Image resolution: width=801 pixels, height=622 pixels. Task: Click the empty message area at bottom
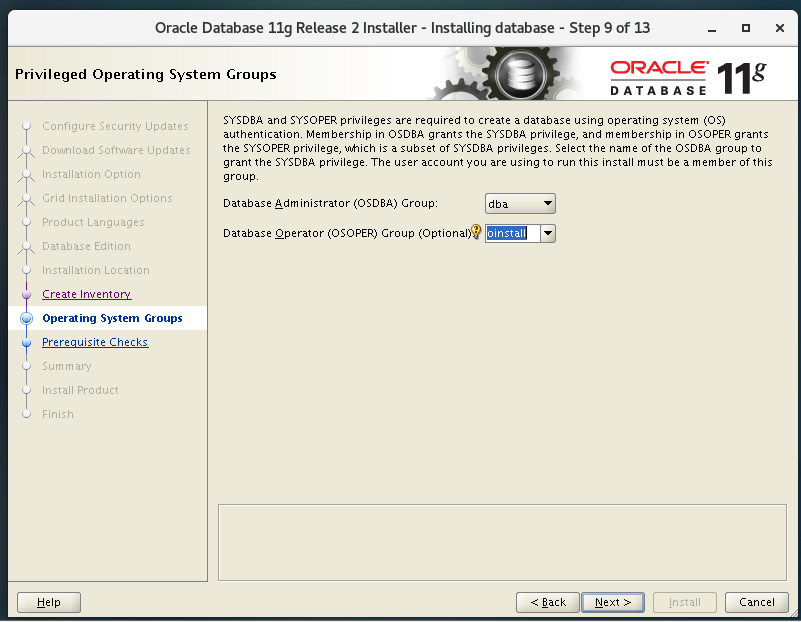coord(502,542)
